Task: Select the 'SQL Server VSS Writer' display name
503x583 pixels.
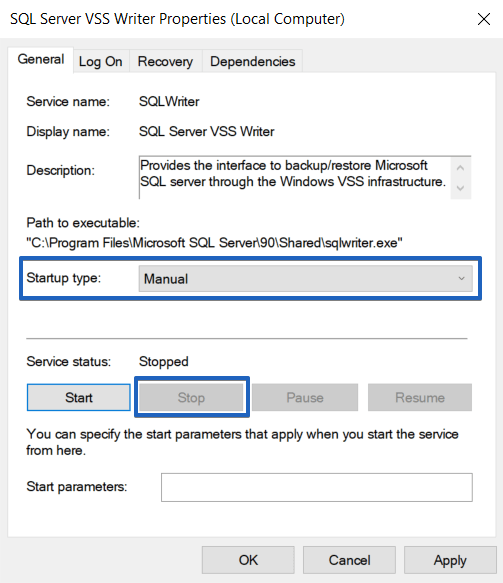Action: click(207, 131)
